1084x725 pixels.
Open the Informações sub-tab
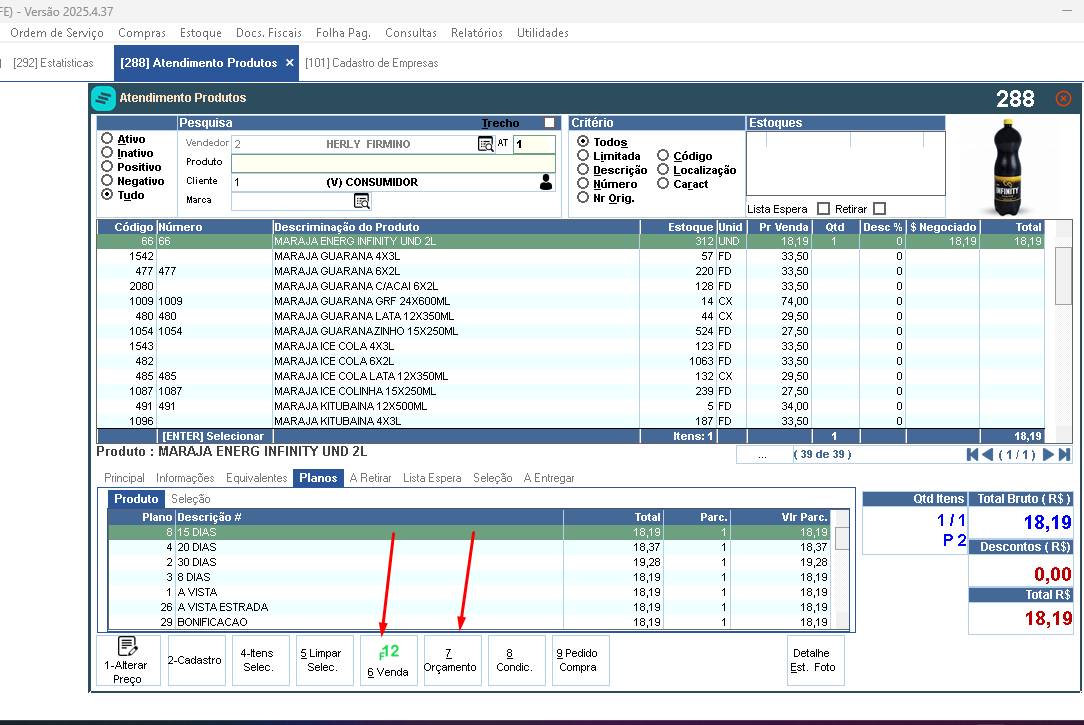pyautogui.click(x=185, y=478)
